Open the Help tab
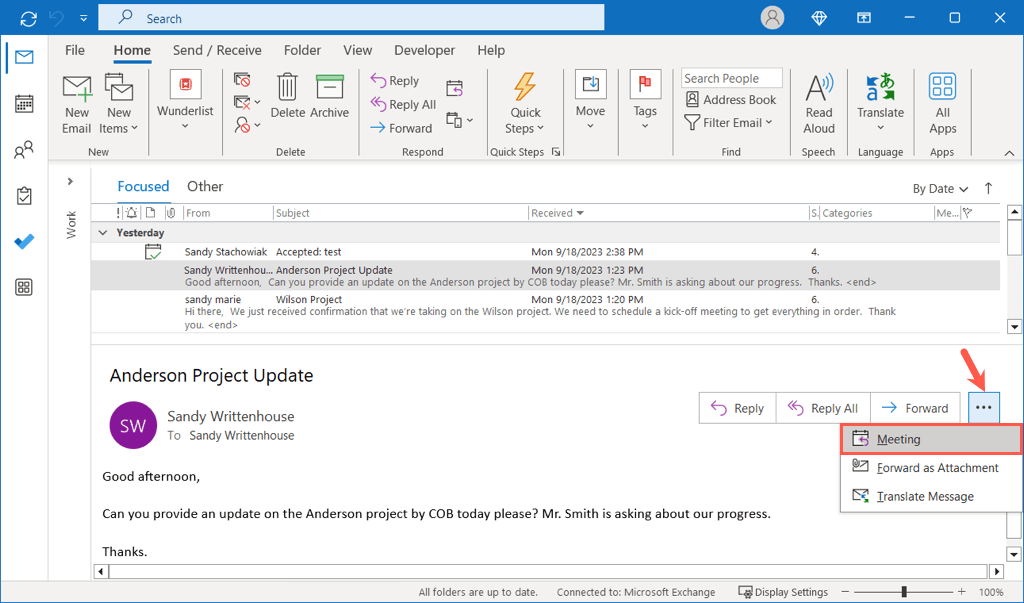Viewport: 1024px width, 603px height. [491, 50]
